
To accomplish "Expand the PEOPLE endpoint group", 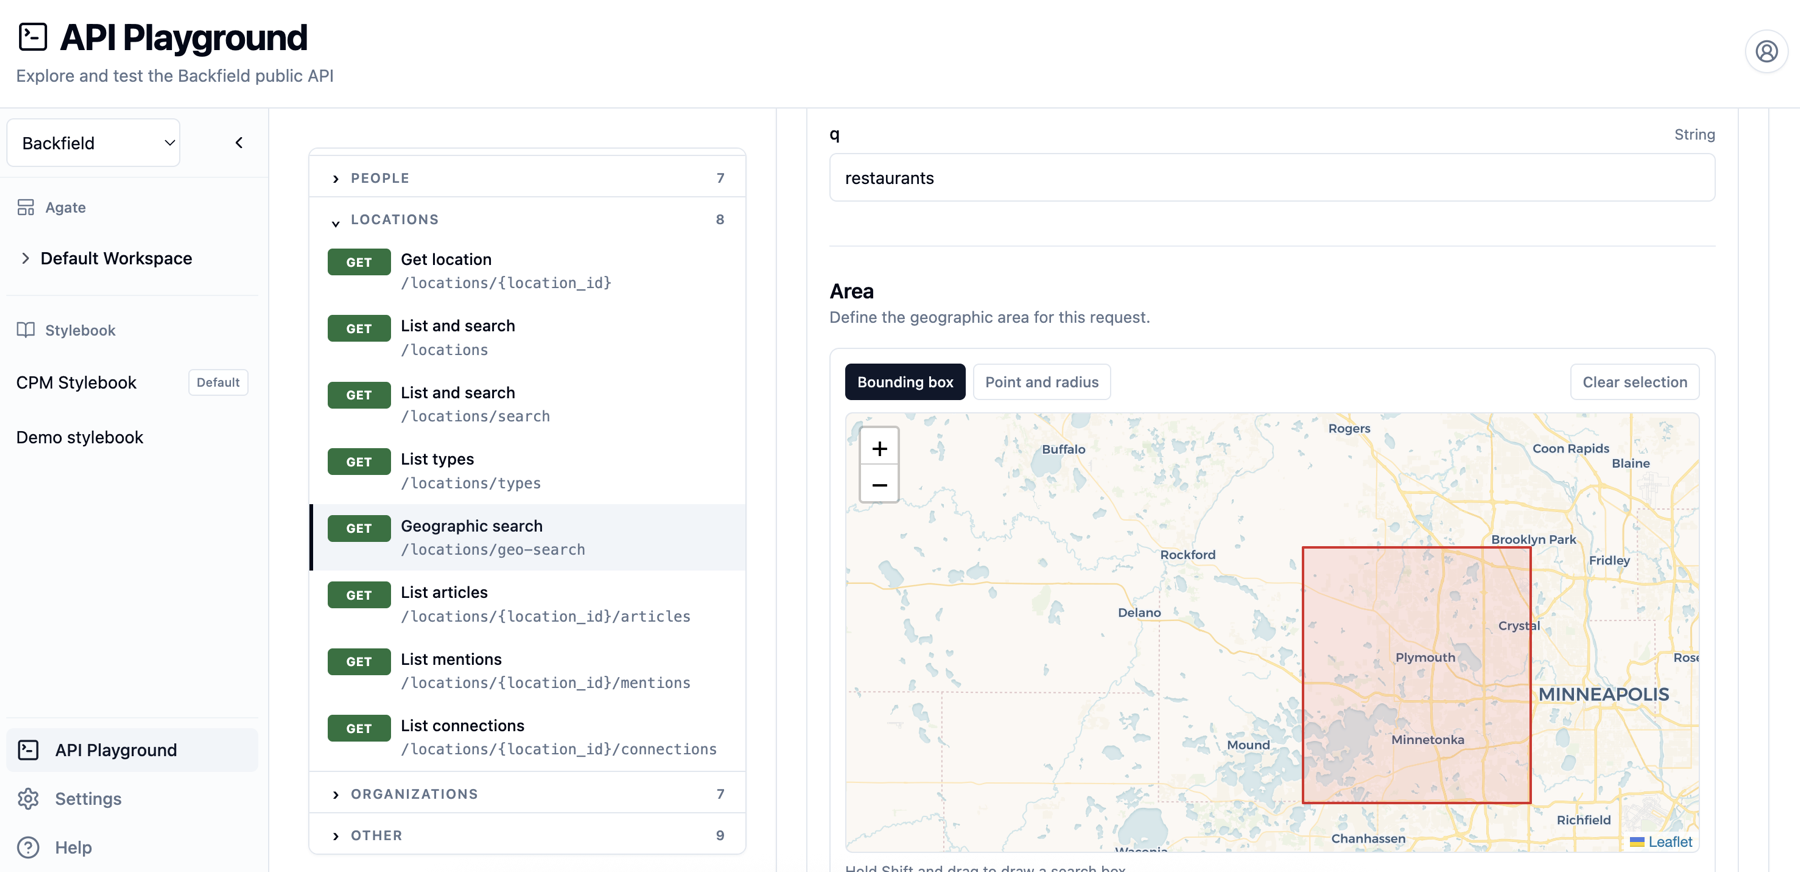I will [527, 178].
